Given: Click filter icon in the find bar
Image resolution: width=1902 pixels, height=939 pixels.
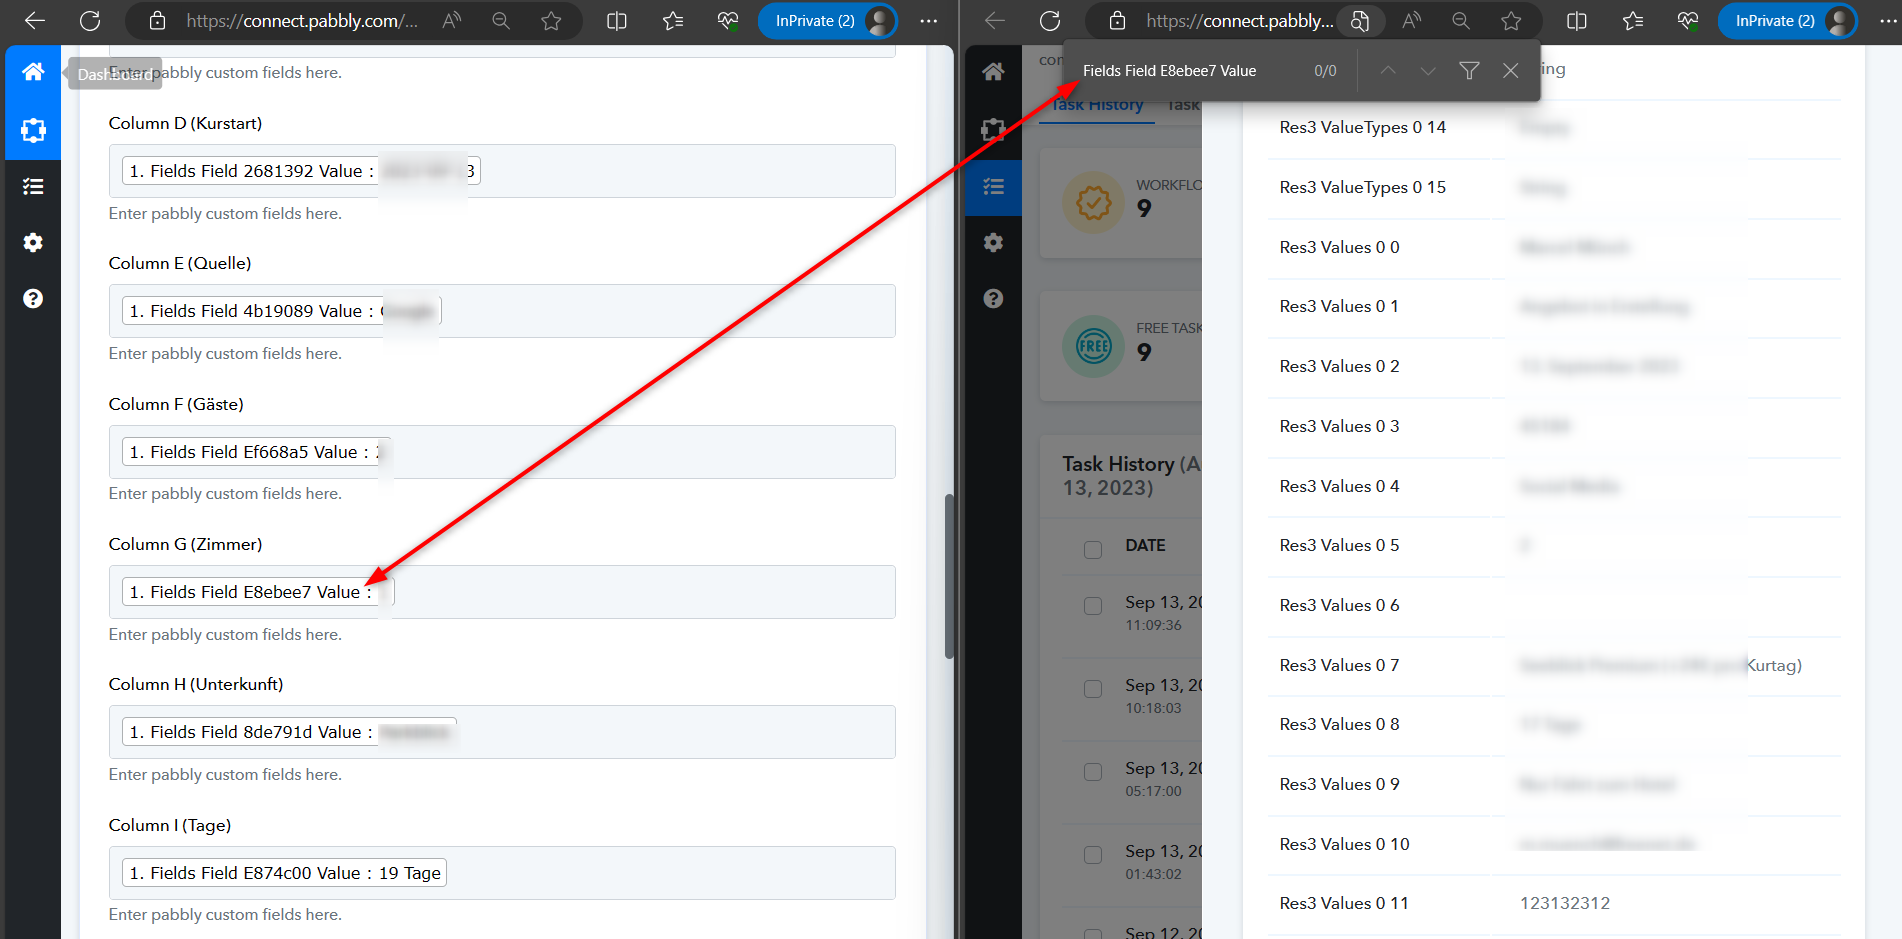Looking at the screenshot, I should coord(1469,70).
